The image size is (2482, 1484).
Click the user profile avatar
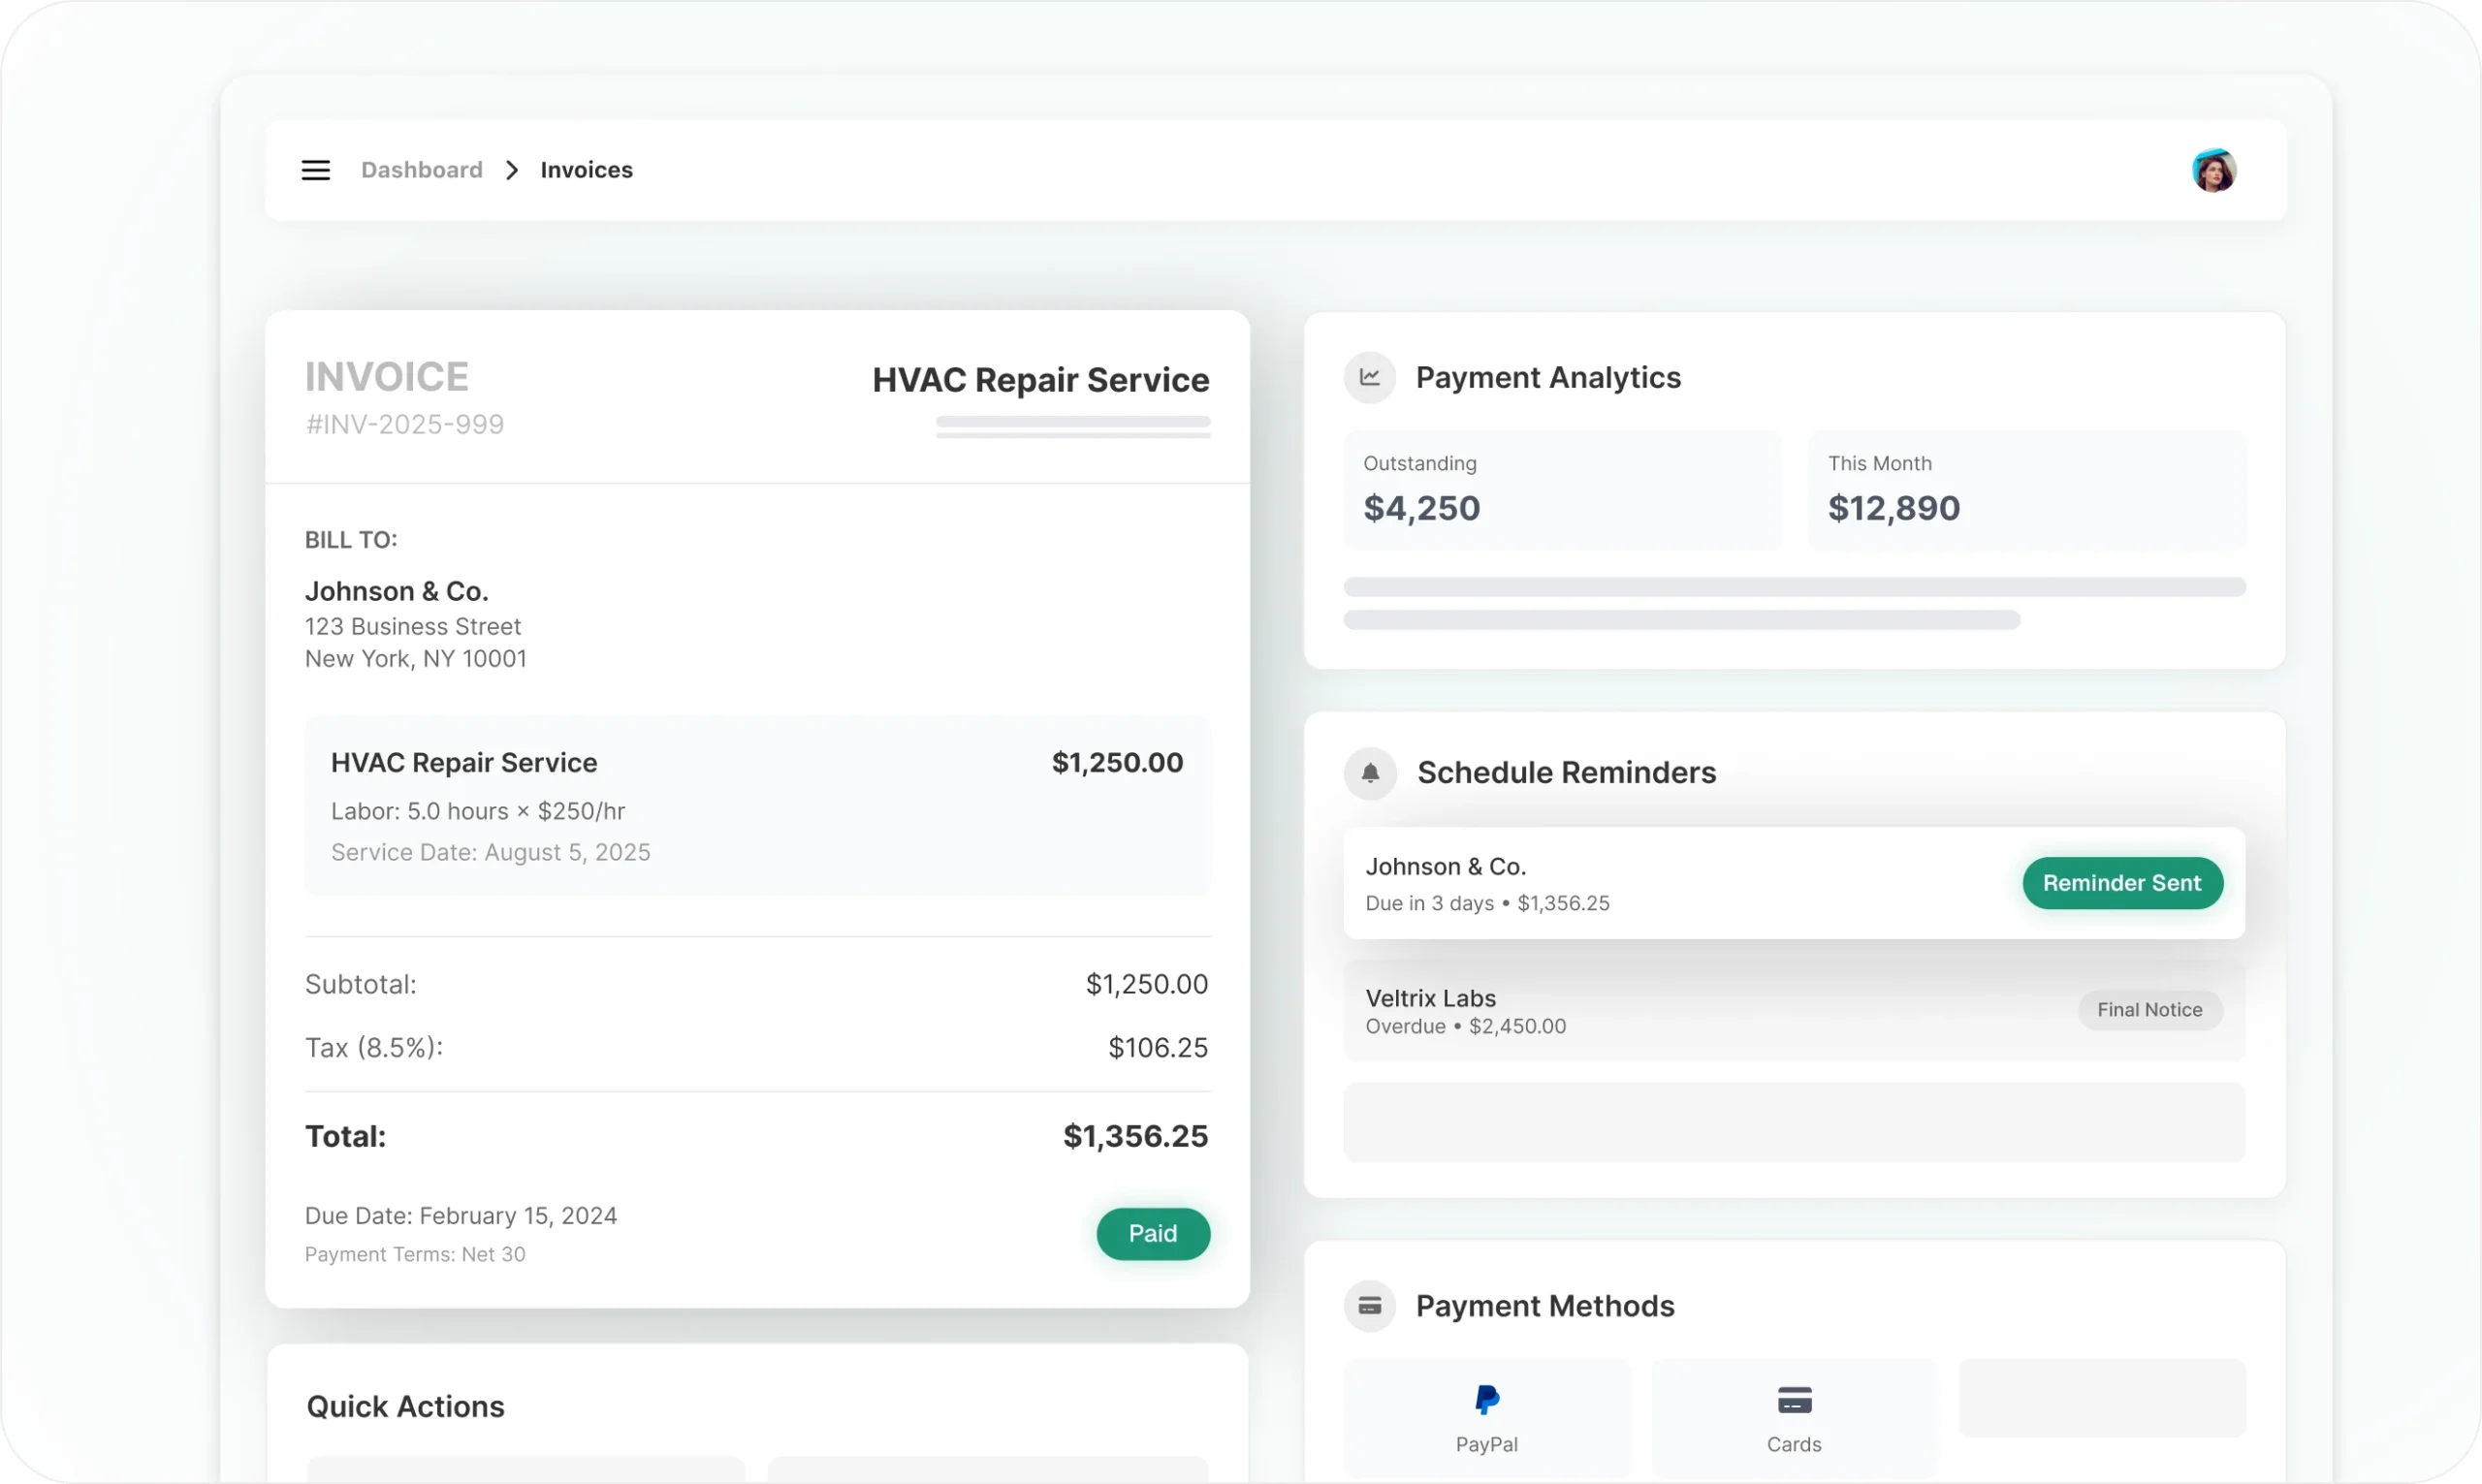pyautogui.click(x=2213, y=170)
